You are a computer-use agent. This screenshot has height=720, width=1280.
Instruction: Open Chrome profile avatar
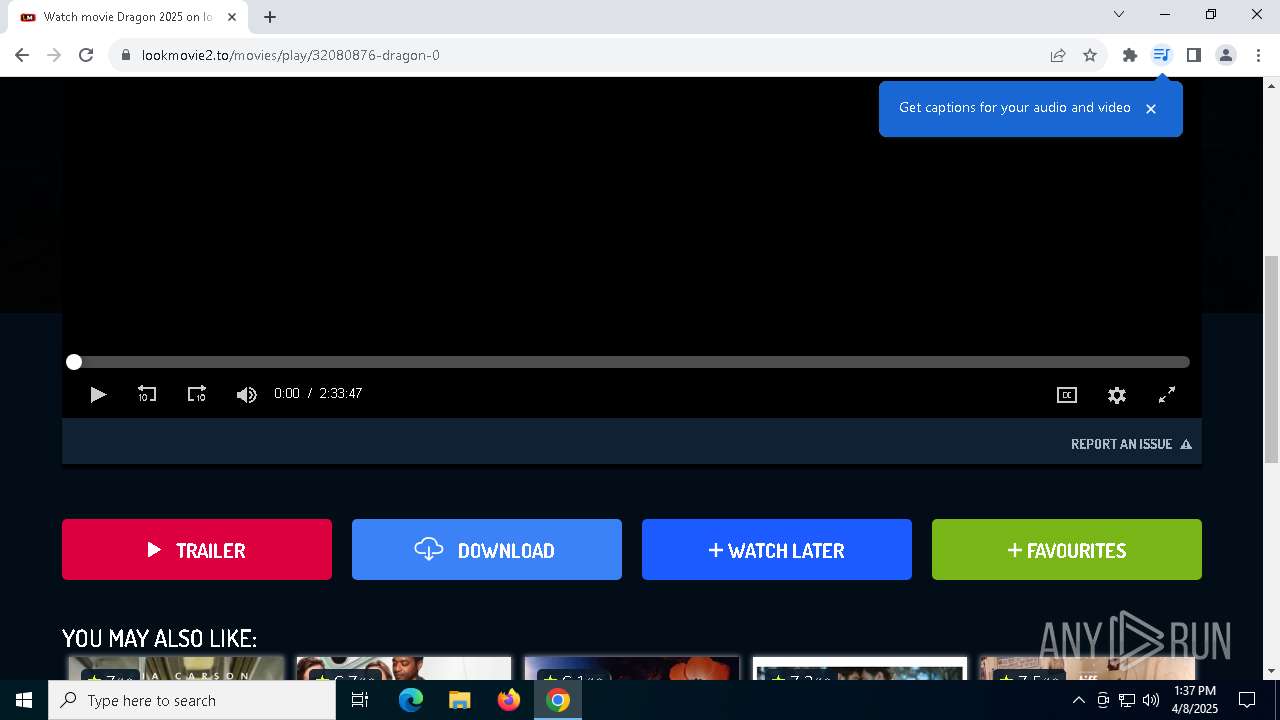[x=1226, y=55]
